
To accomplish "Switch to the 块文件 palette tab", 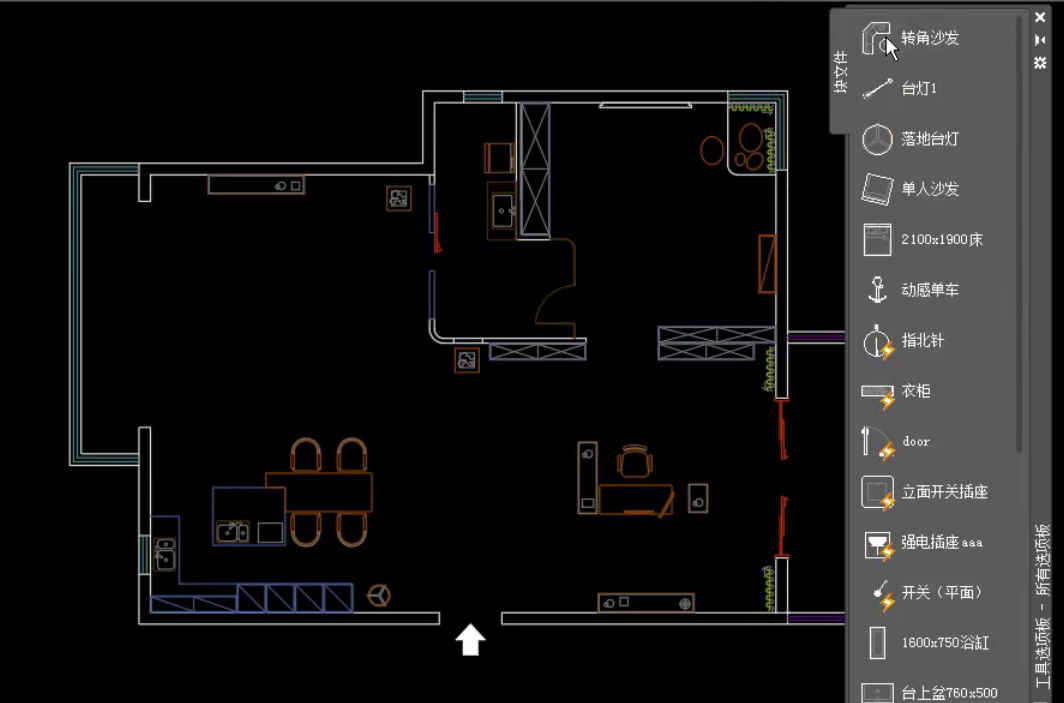I will click(x=840, y=72).
